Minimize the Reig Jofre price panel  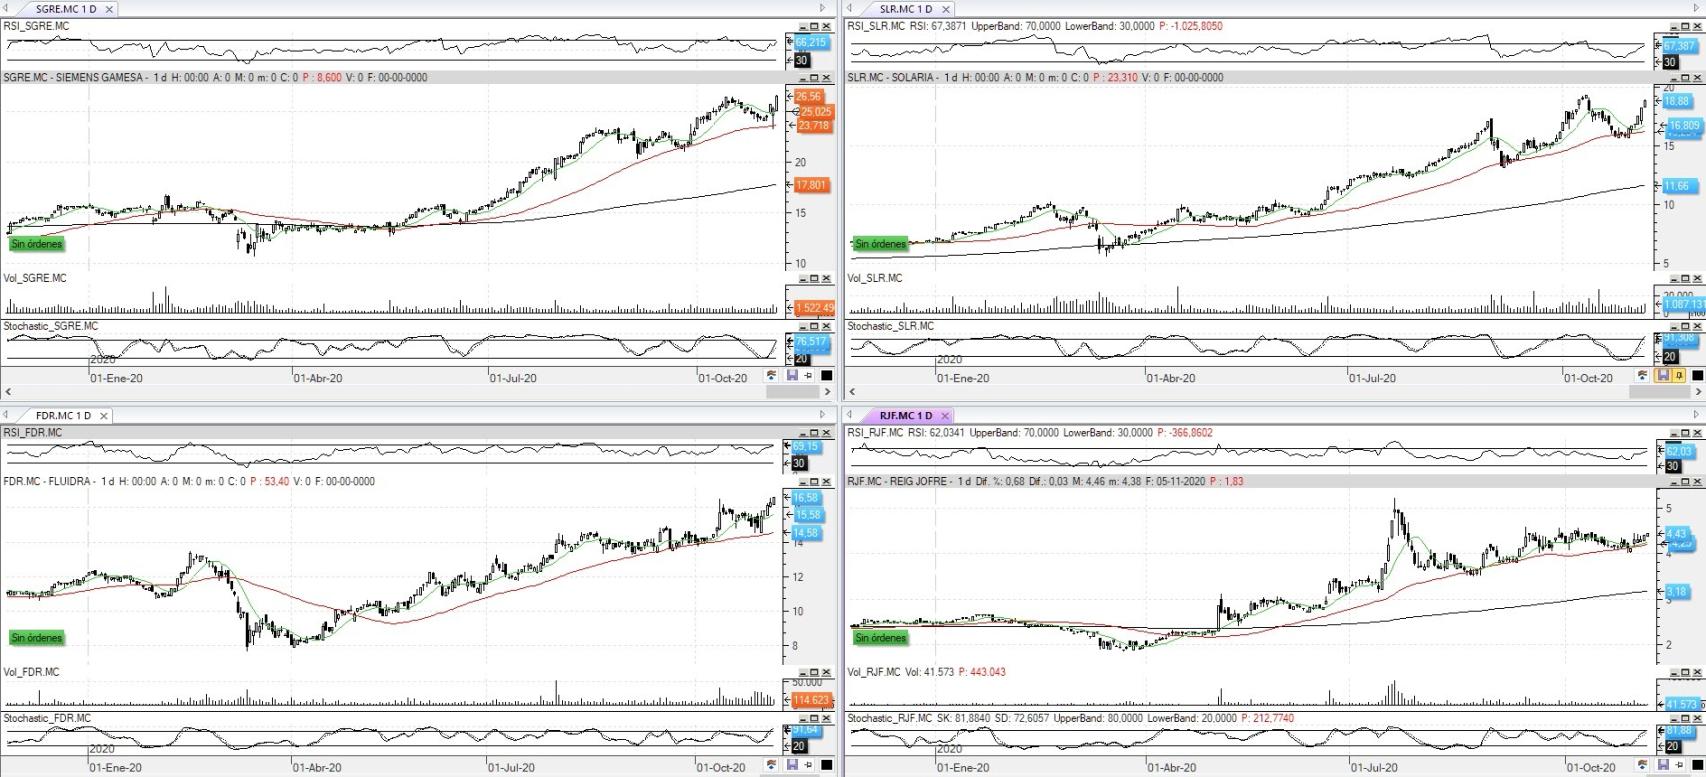tap(1673, 482)
